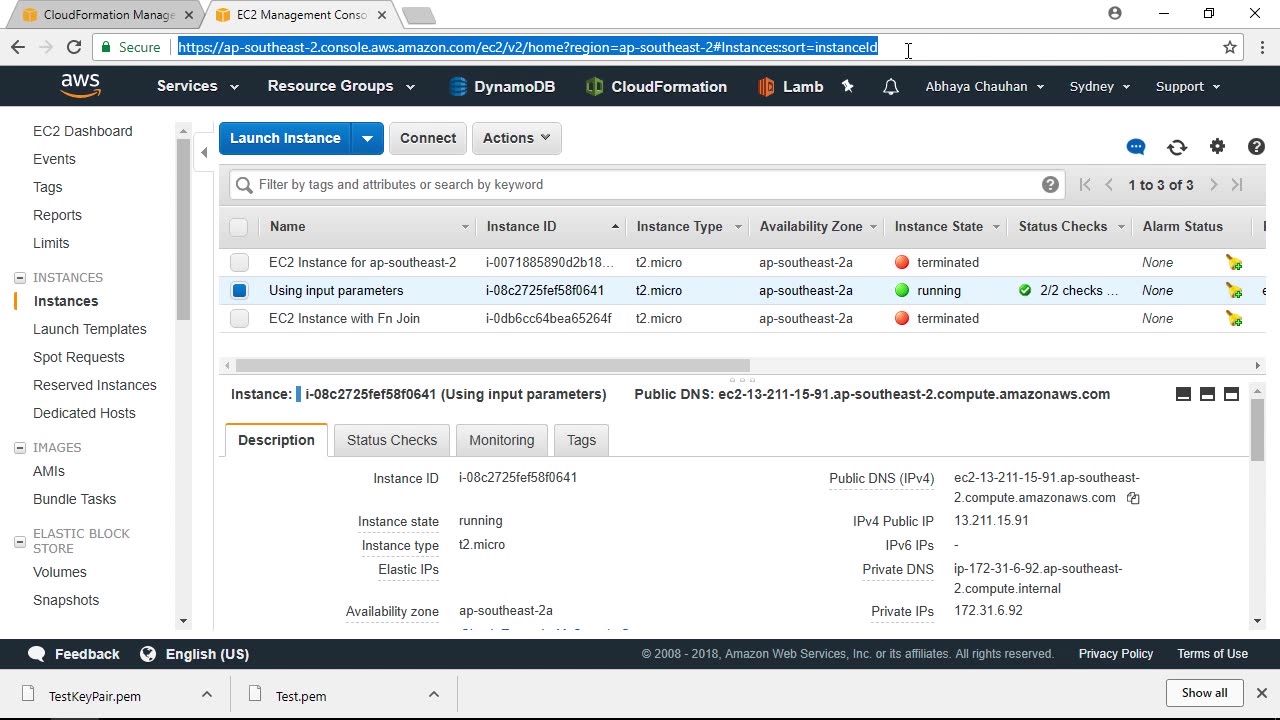Click the horizontal scrollbar of instances table
1280x720 pixels.
(493, 366)
